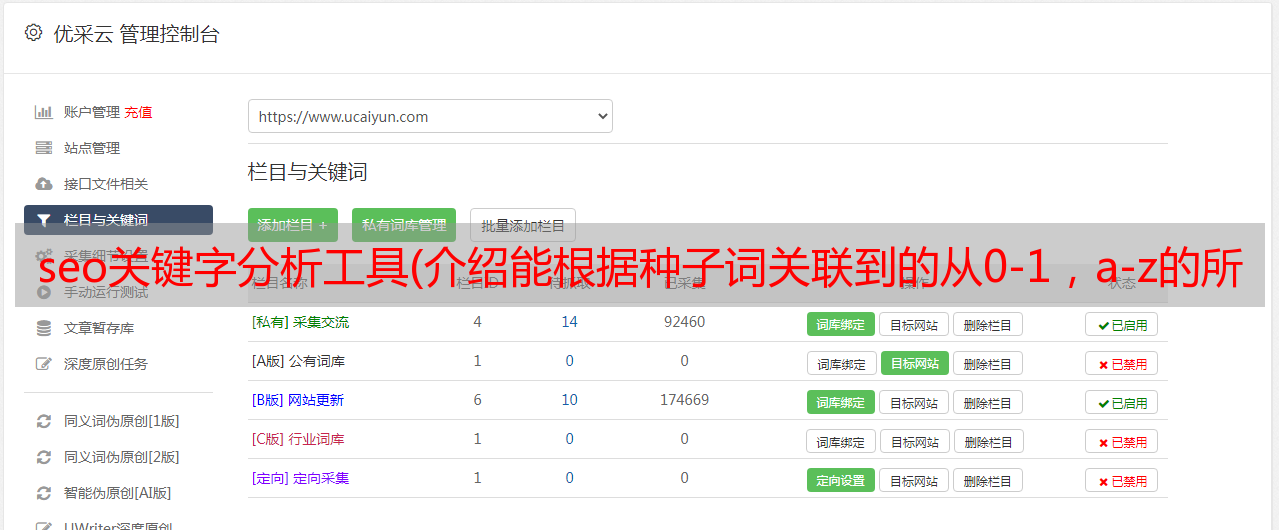Open 智能伪原创[AI版] menu item
The height and width of the screenshot is (530, 1279).
[118, 493]
